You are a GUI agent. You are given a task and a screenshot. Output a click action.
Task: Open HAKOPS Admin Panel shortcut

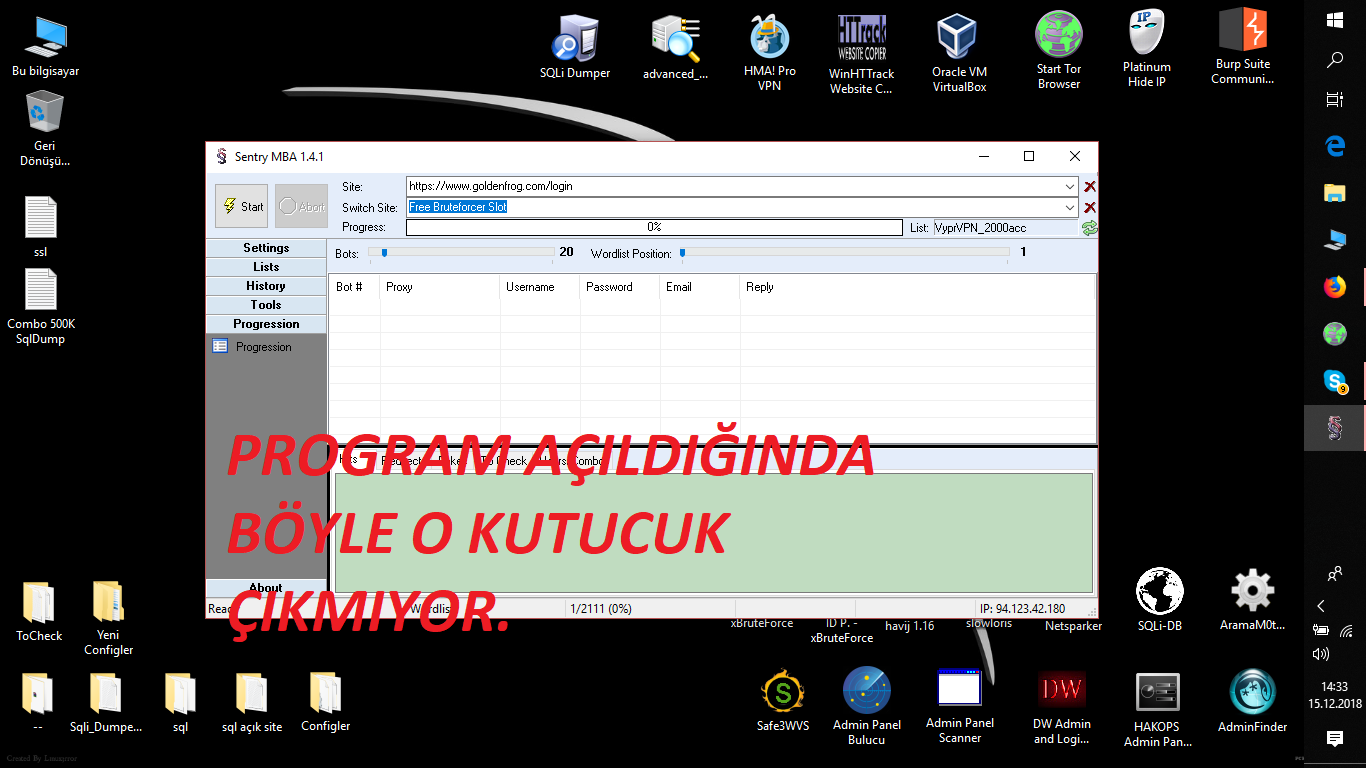click(1158, 709)
